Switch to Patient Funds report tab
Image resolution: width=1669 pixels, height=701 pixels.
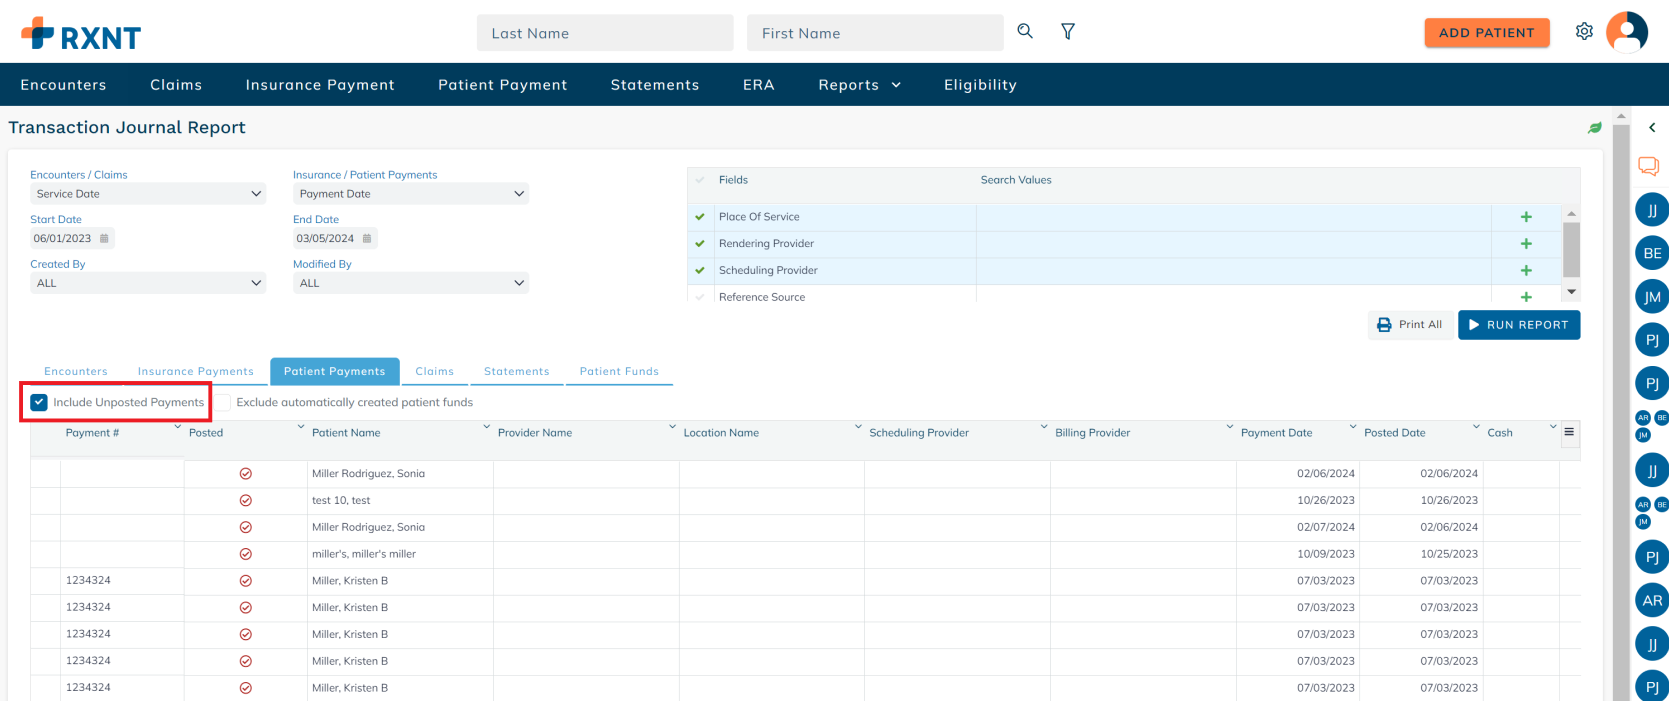[x=619, y=371]
